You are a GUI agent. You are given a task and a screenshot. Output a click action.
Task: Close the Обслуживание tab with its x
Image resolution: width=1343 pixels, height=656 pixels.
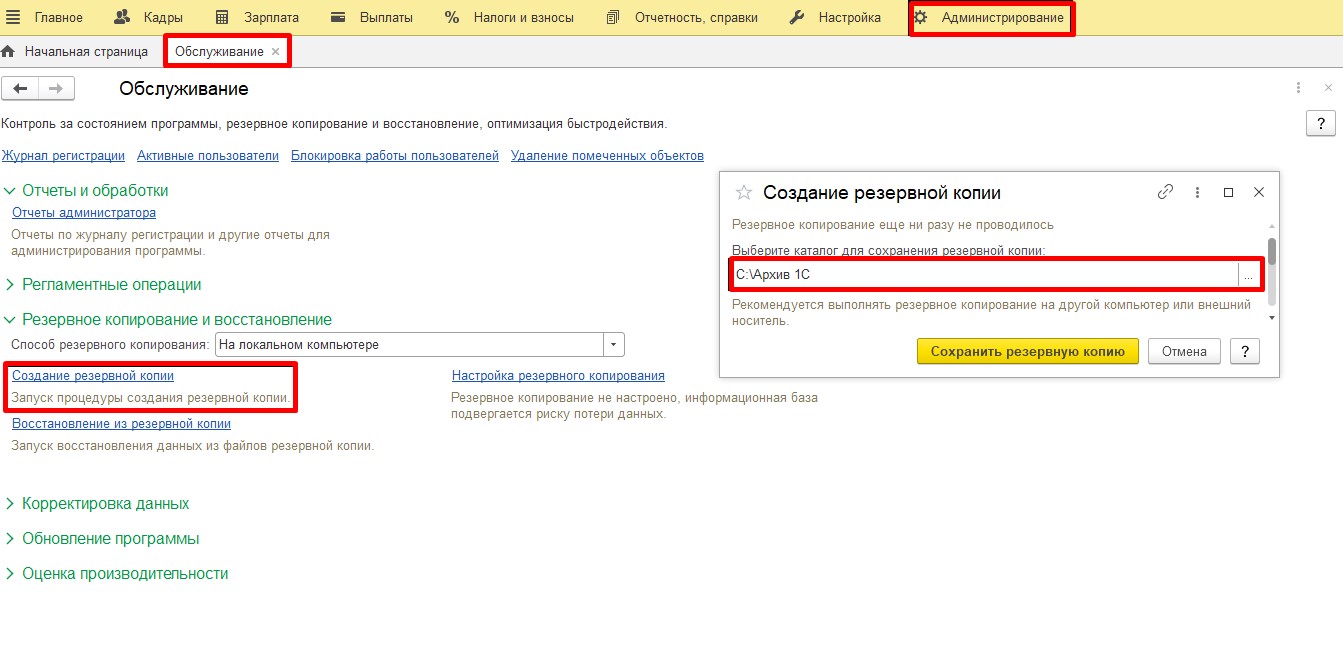click(x=276, y=51)
